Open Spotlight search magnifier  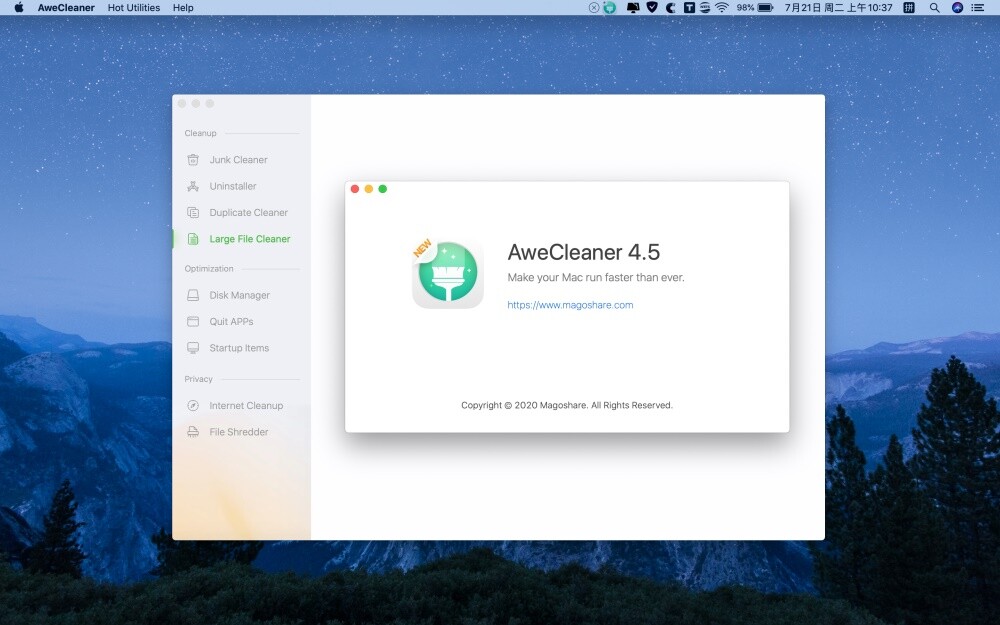point(934,8)
